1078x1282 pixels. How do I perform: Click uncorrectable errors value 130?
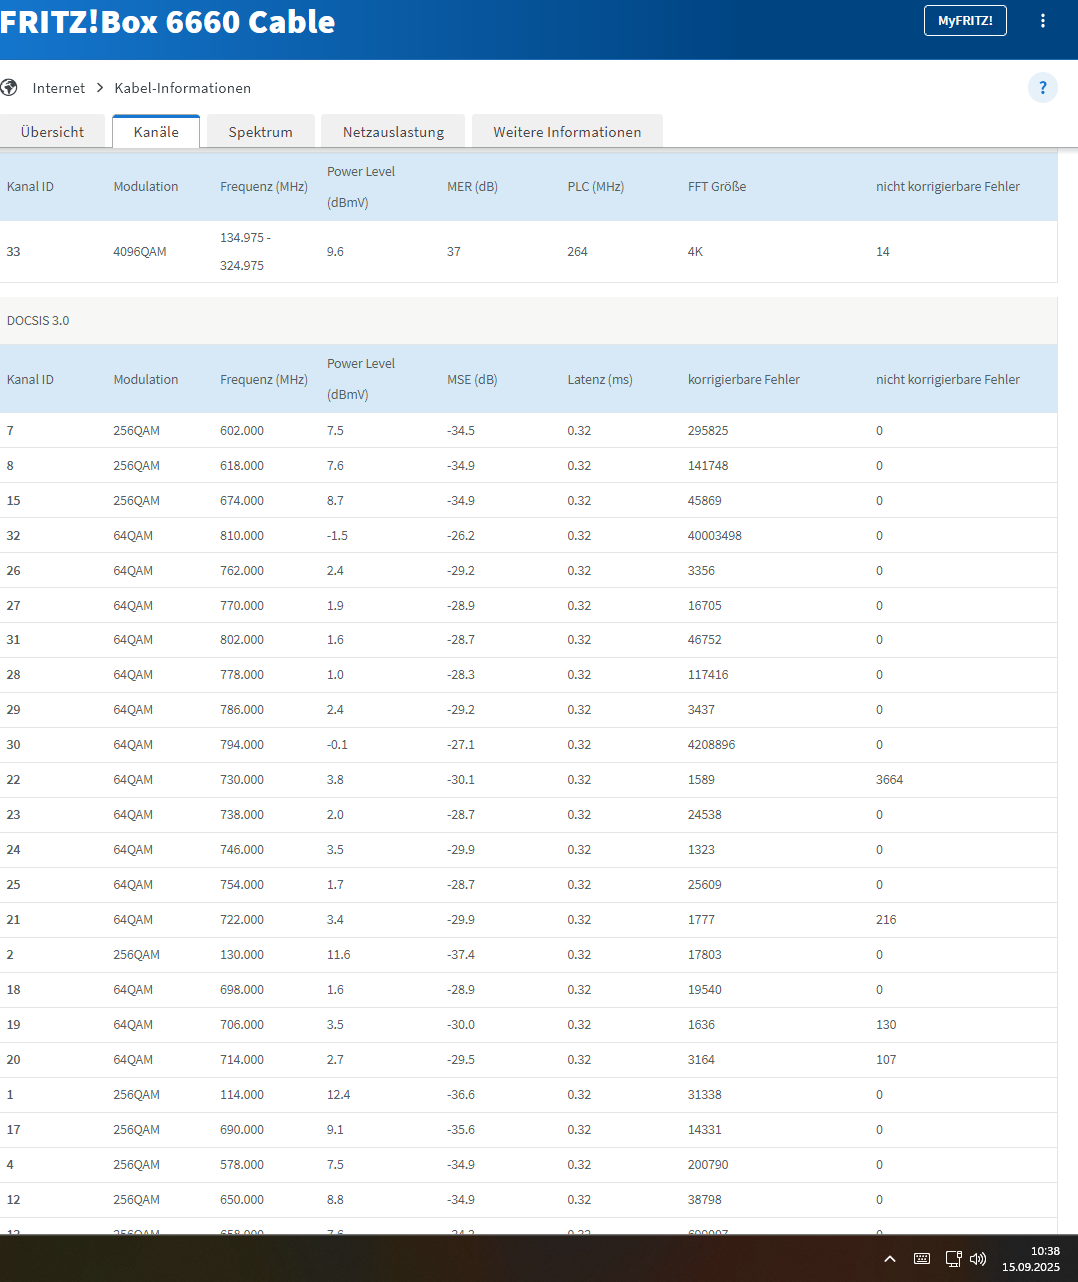click(x=886, y=1025)
